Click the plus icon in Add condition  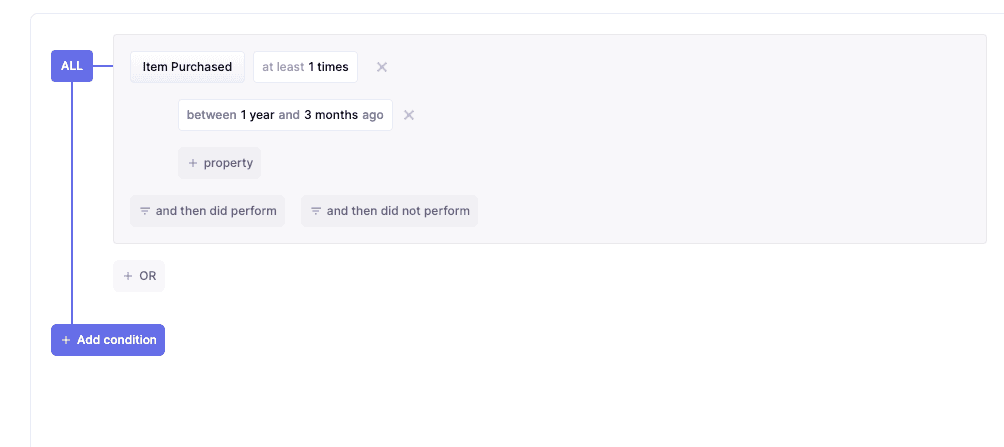pyautogui.click(x=66, y=340)
